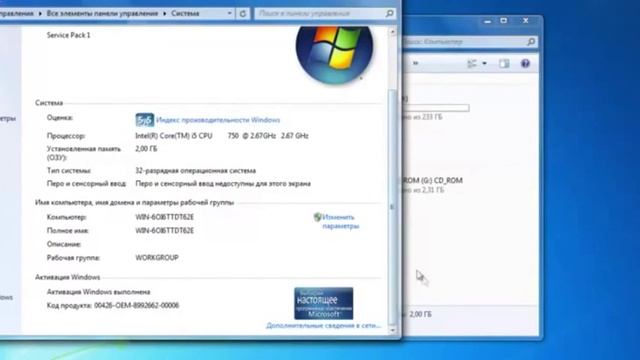This screenshot has width=640, height=360.
Task: Click the vertical scrollbar thumb in the System window
Action: click(x=393, y=206)
